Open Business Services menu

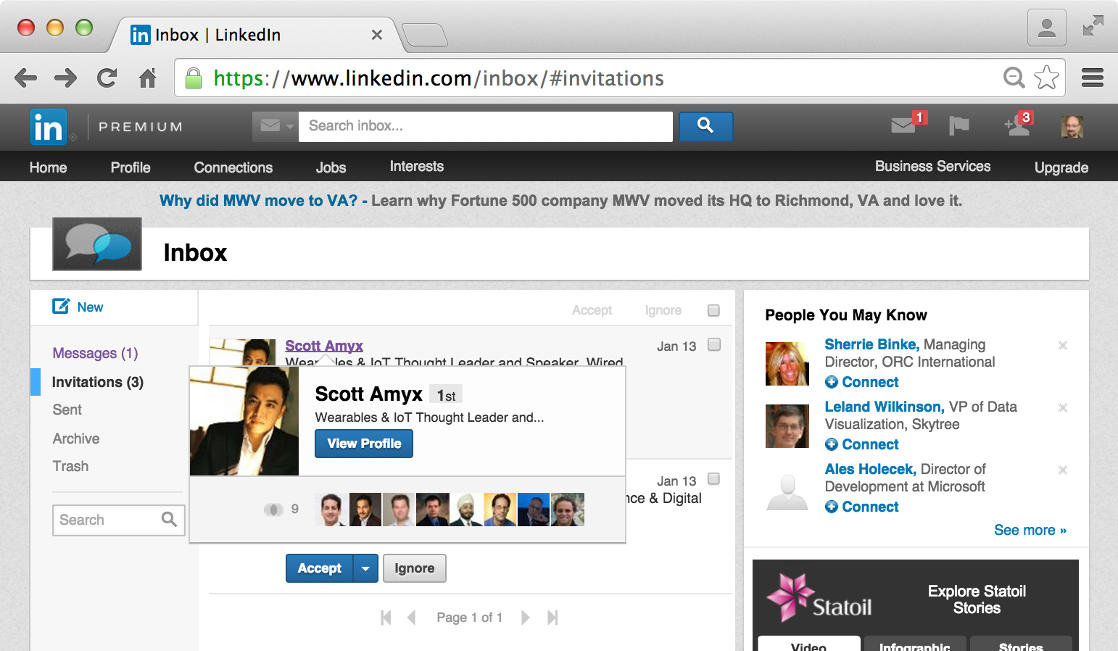933,166
